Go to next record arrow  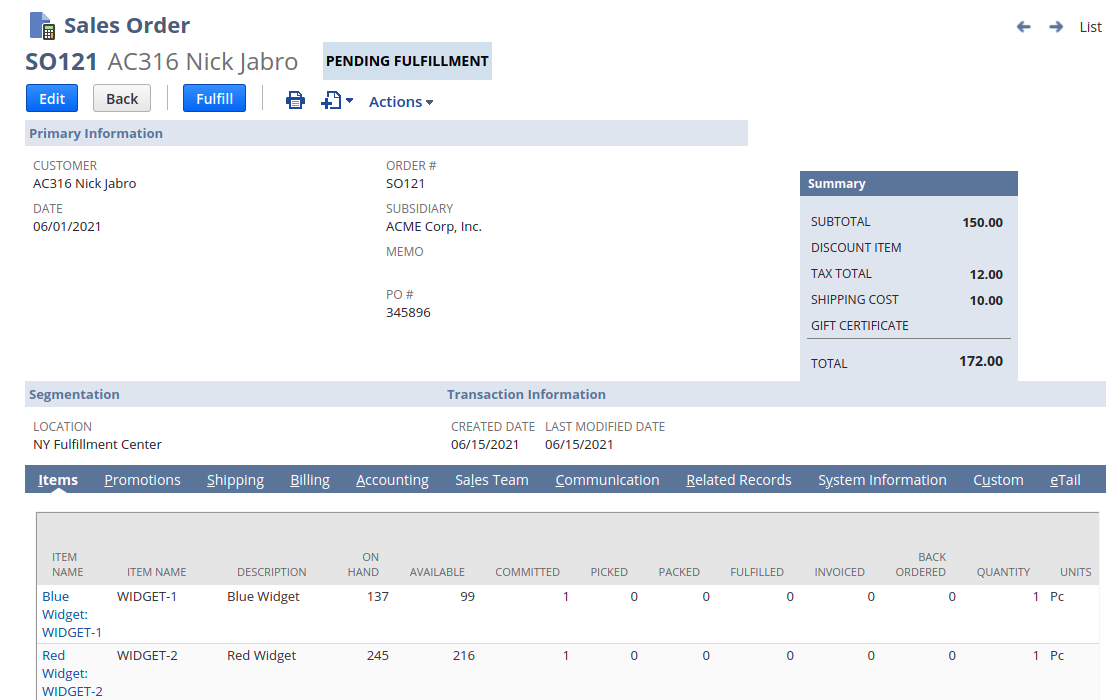[x=1056, y=27]
